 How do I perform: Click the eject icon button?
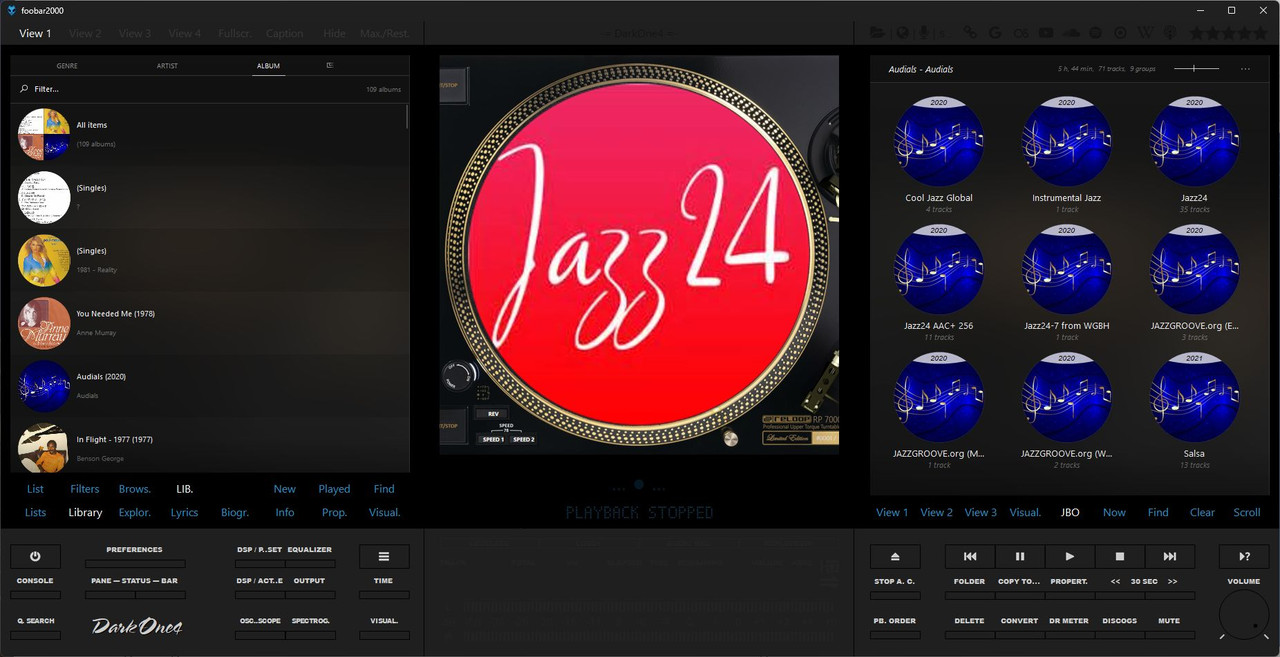click(895, 556)
